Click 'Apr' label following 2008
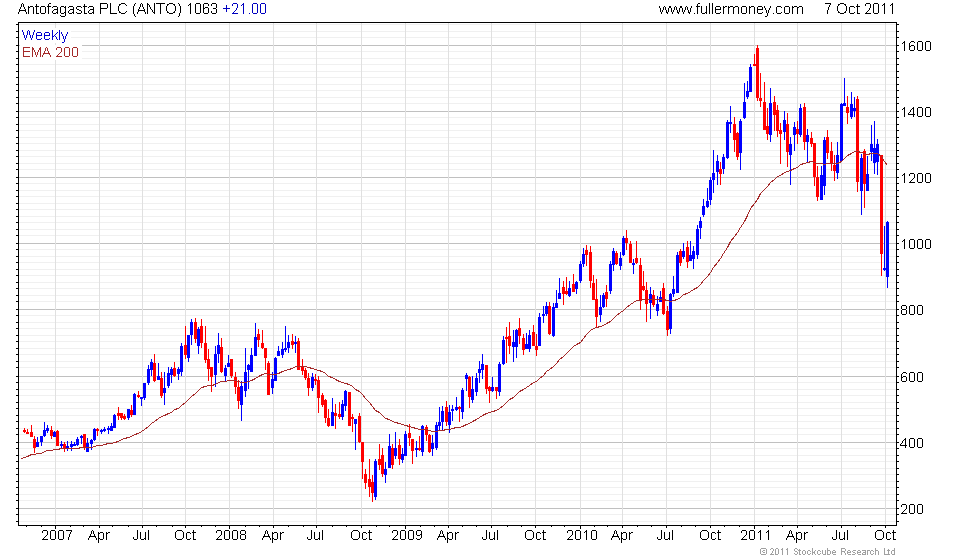 [x=273, y=536]
